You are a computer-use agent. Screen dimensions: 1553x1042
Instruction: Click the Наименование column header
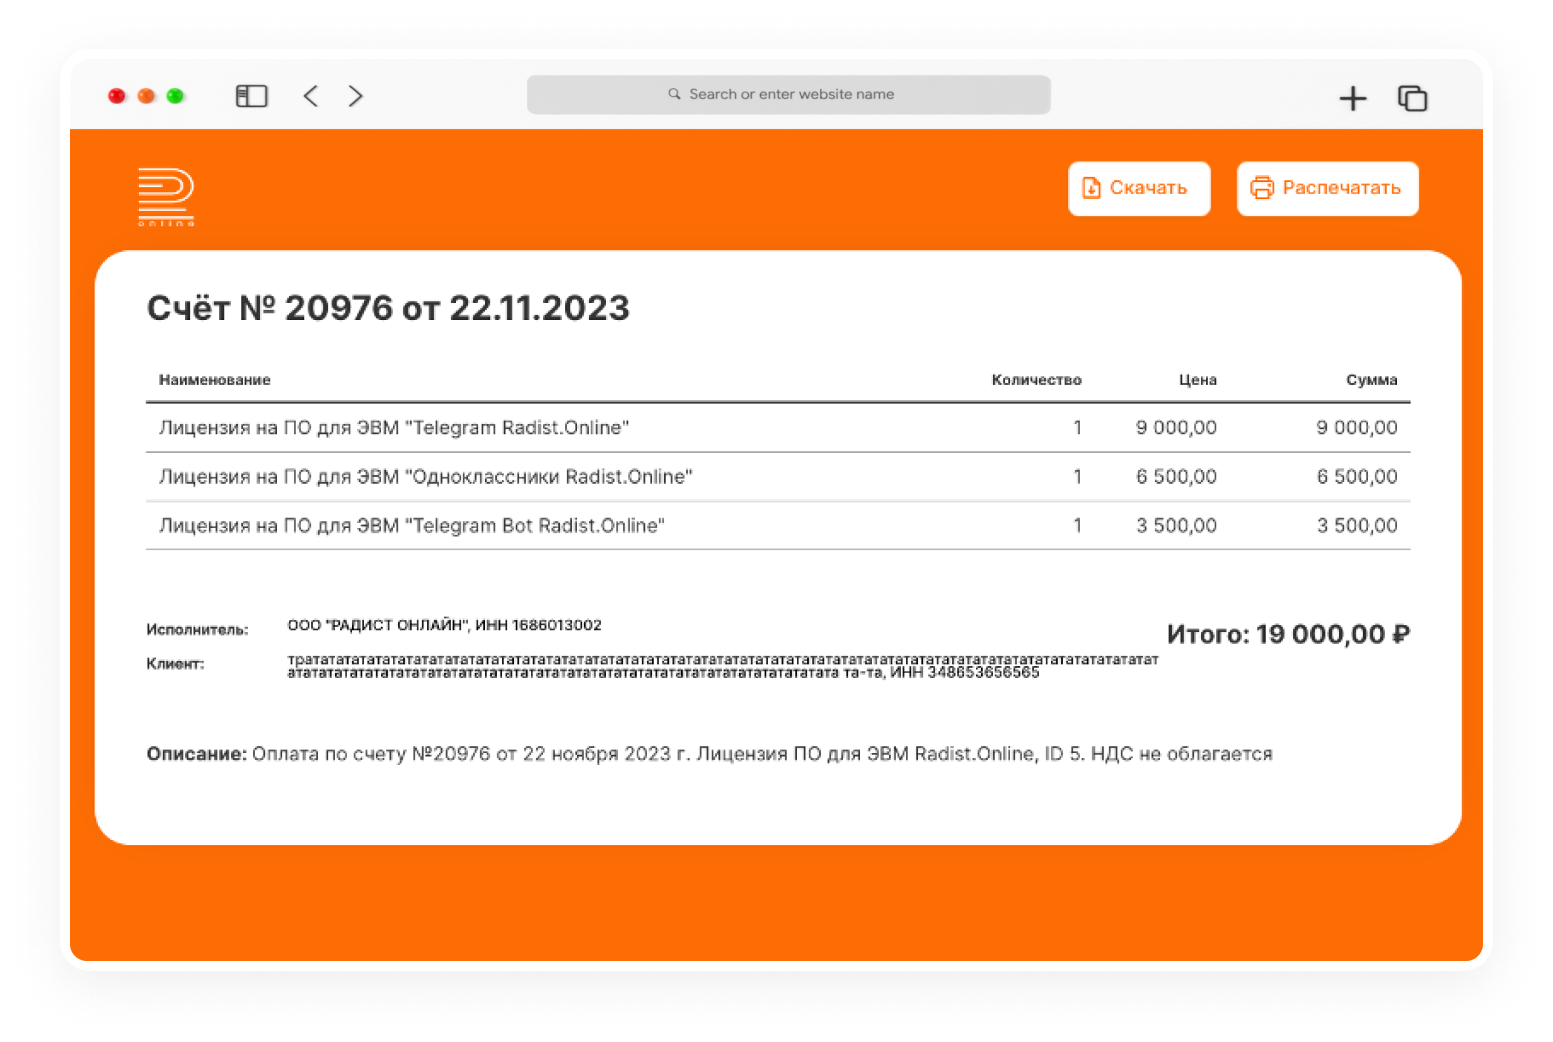point(214,380)
